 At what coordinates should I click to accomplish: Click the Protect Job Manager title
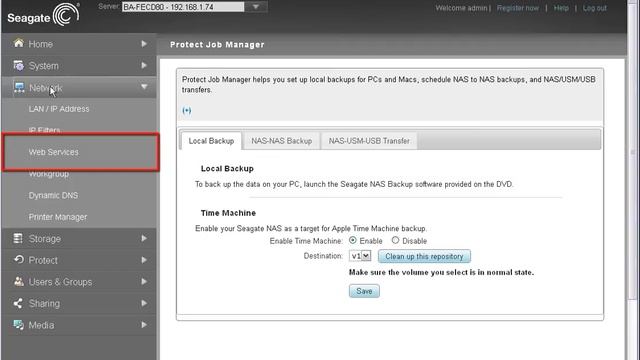[x=217, y=44]
